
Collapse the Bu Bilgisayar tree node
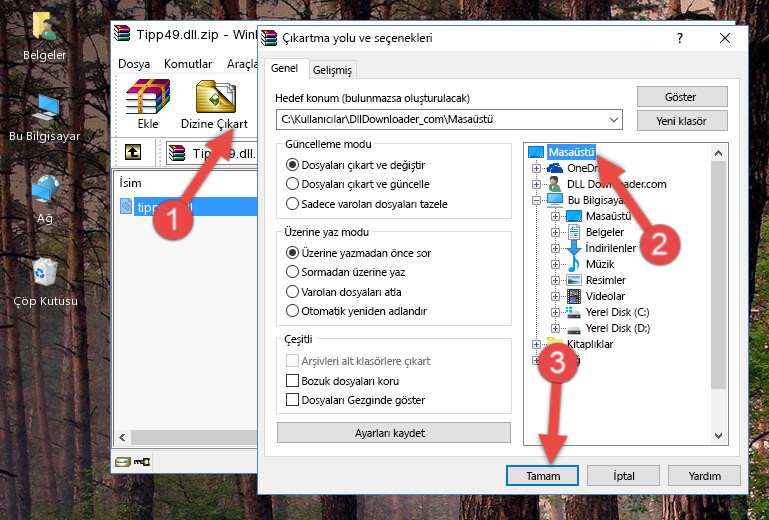tap(536, 200)
